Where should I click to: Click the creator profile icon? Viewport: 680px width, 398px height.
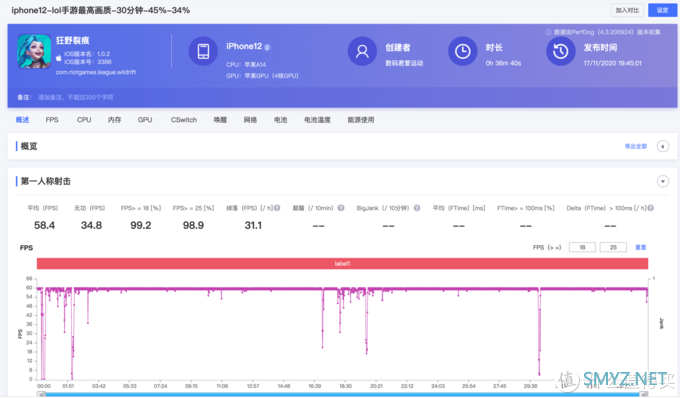(x=362, y=51)
